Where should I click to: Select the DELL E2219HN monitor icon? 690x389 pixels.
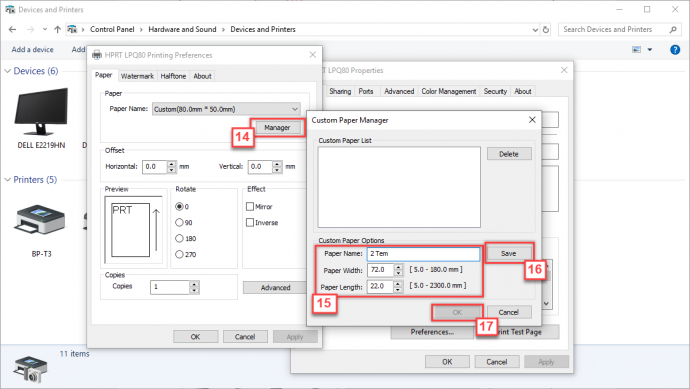point(41,111)
